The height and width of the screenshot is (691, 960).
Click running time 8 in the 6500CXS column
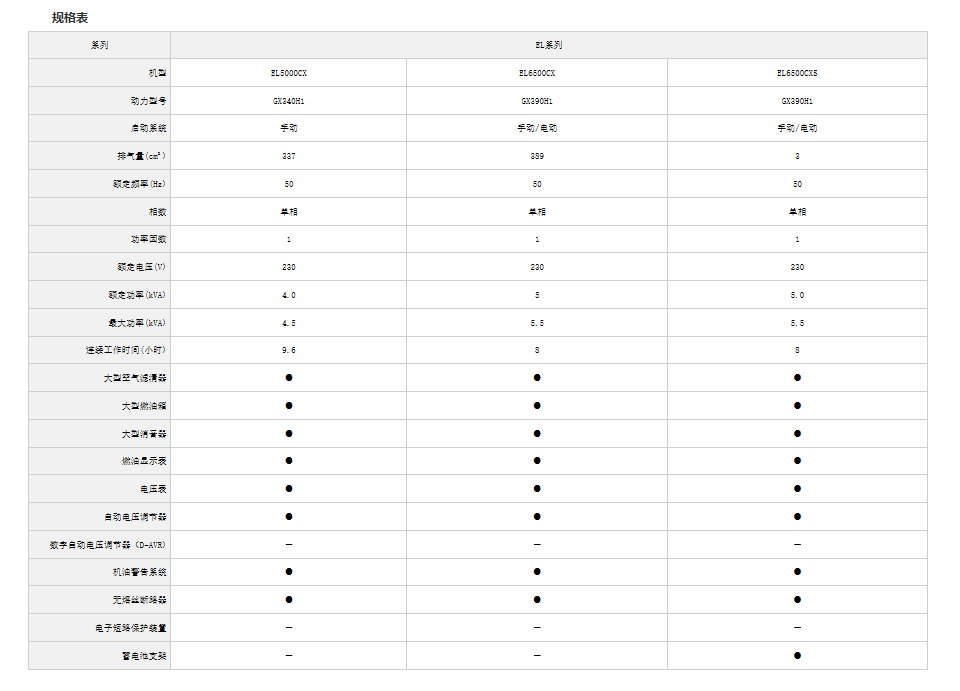click(797, 350)
